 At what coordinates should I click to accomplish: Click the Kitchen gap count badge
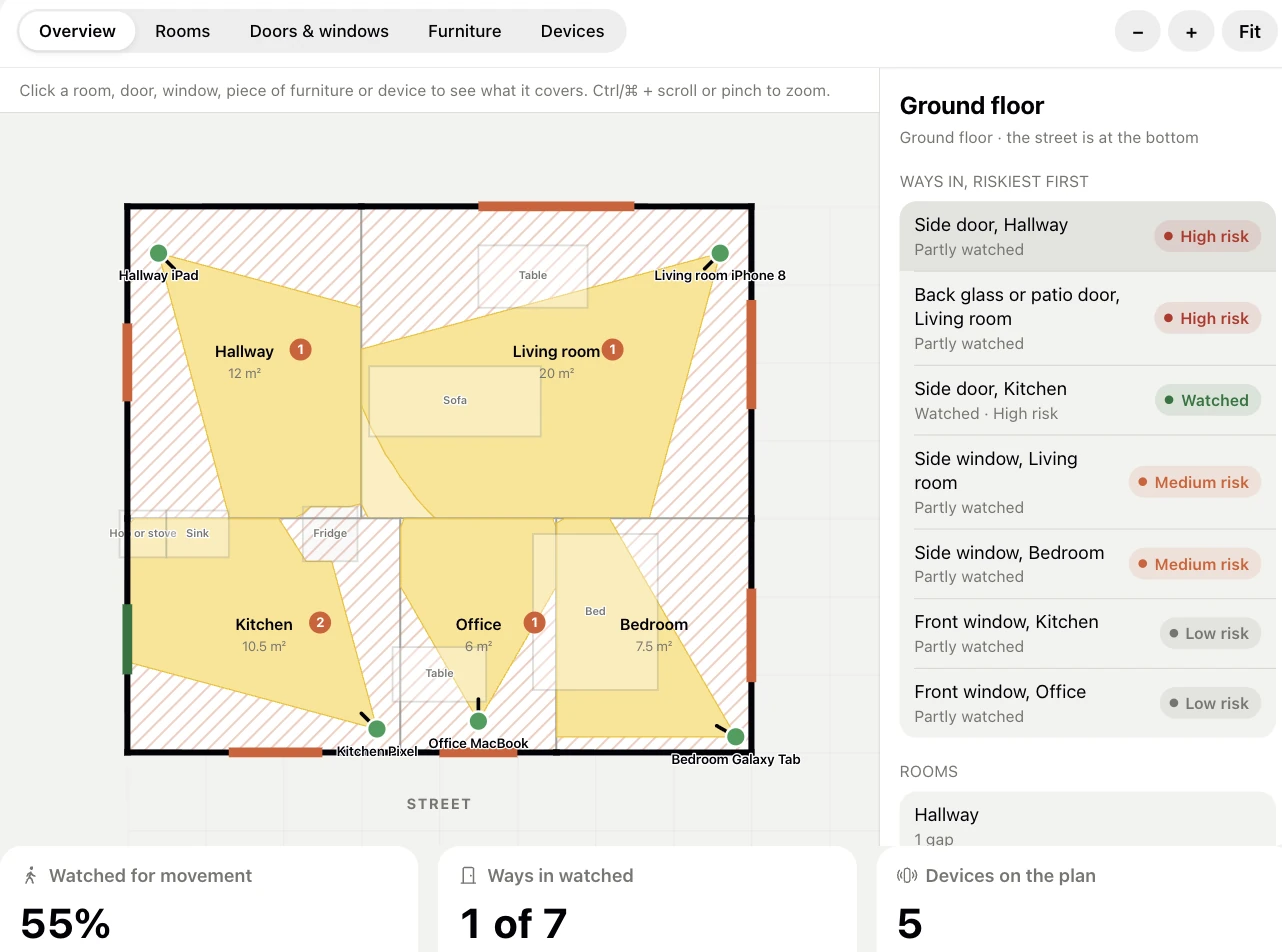[x=320, y=623]
